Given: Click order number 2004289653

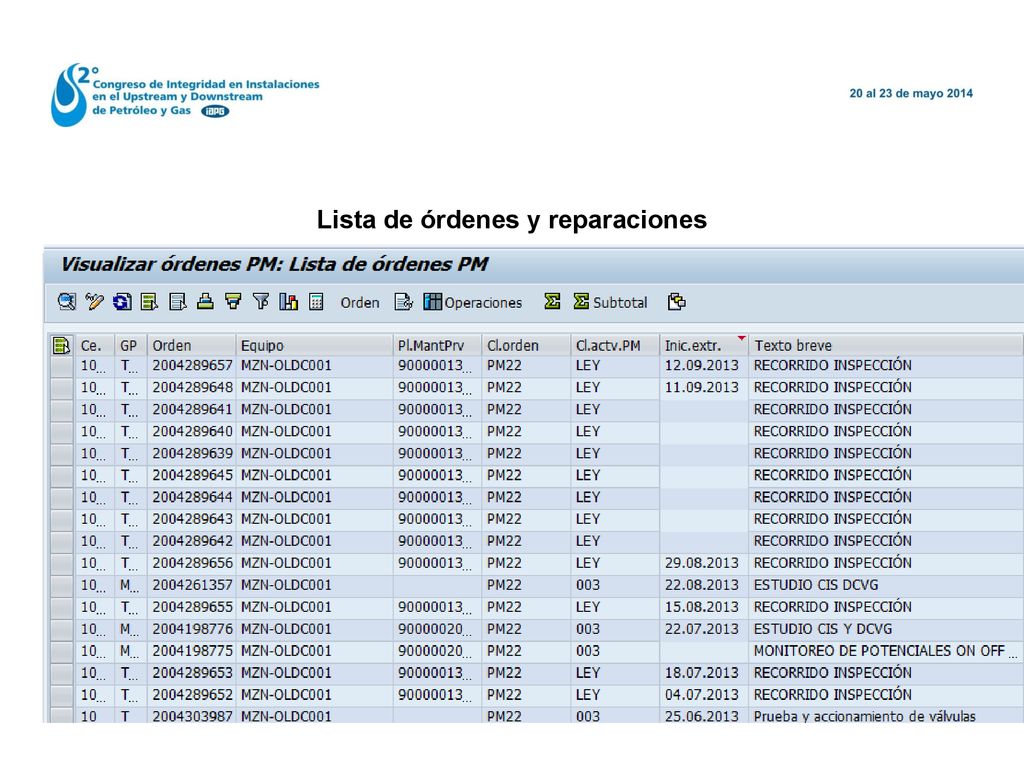Looking at the screenshot, I should [x=192, y=673].
